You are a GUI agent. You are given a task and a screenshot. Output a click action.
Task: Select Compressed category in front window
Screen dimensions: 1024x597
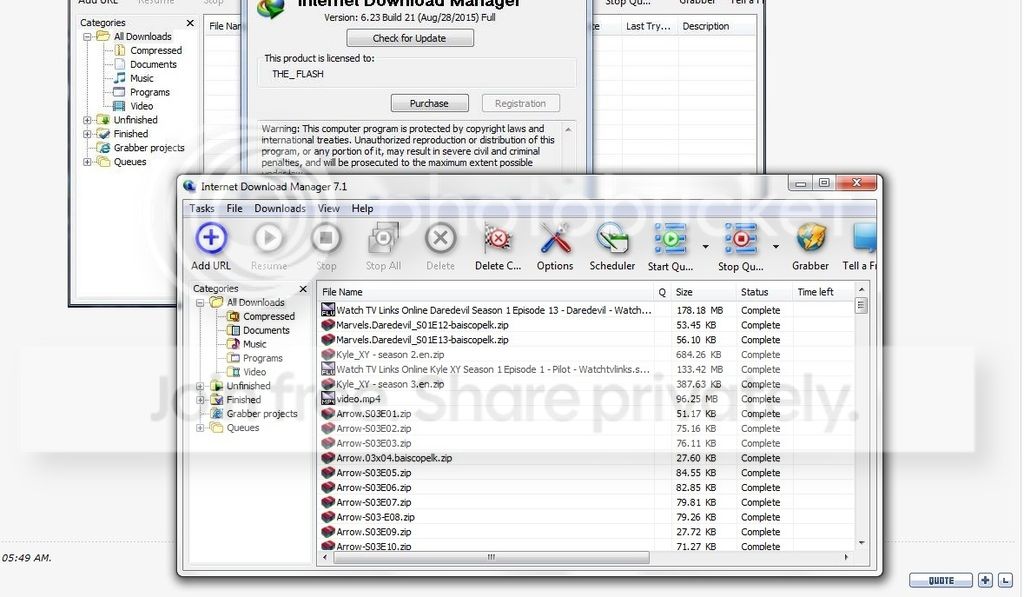(x=268, y=316)
